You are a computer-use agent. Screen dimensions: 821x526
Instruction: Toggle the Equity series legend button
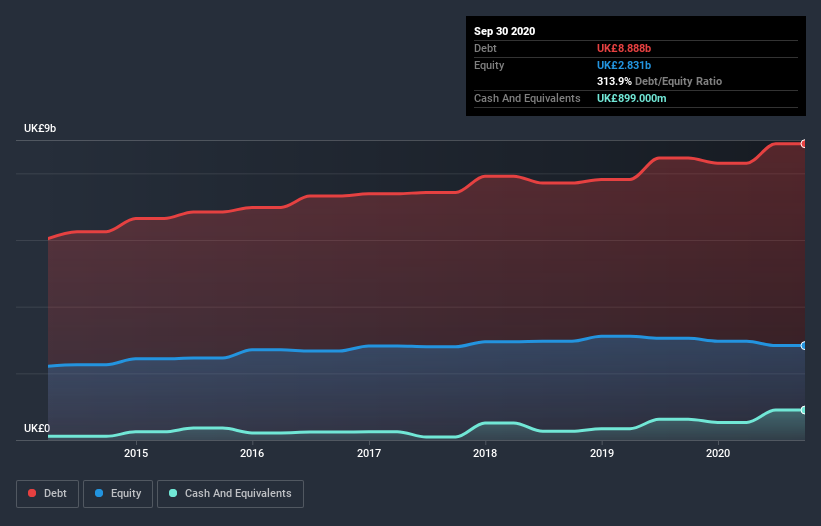click(x=118, y=494)
